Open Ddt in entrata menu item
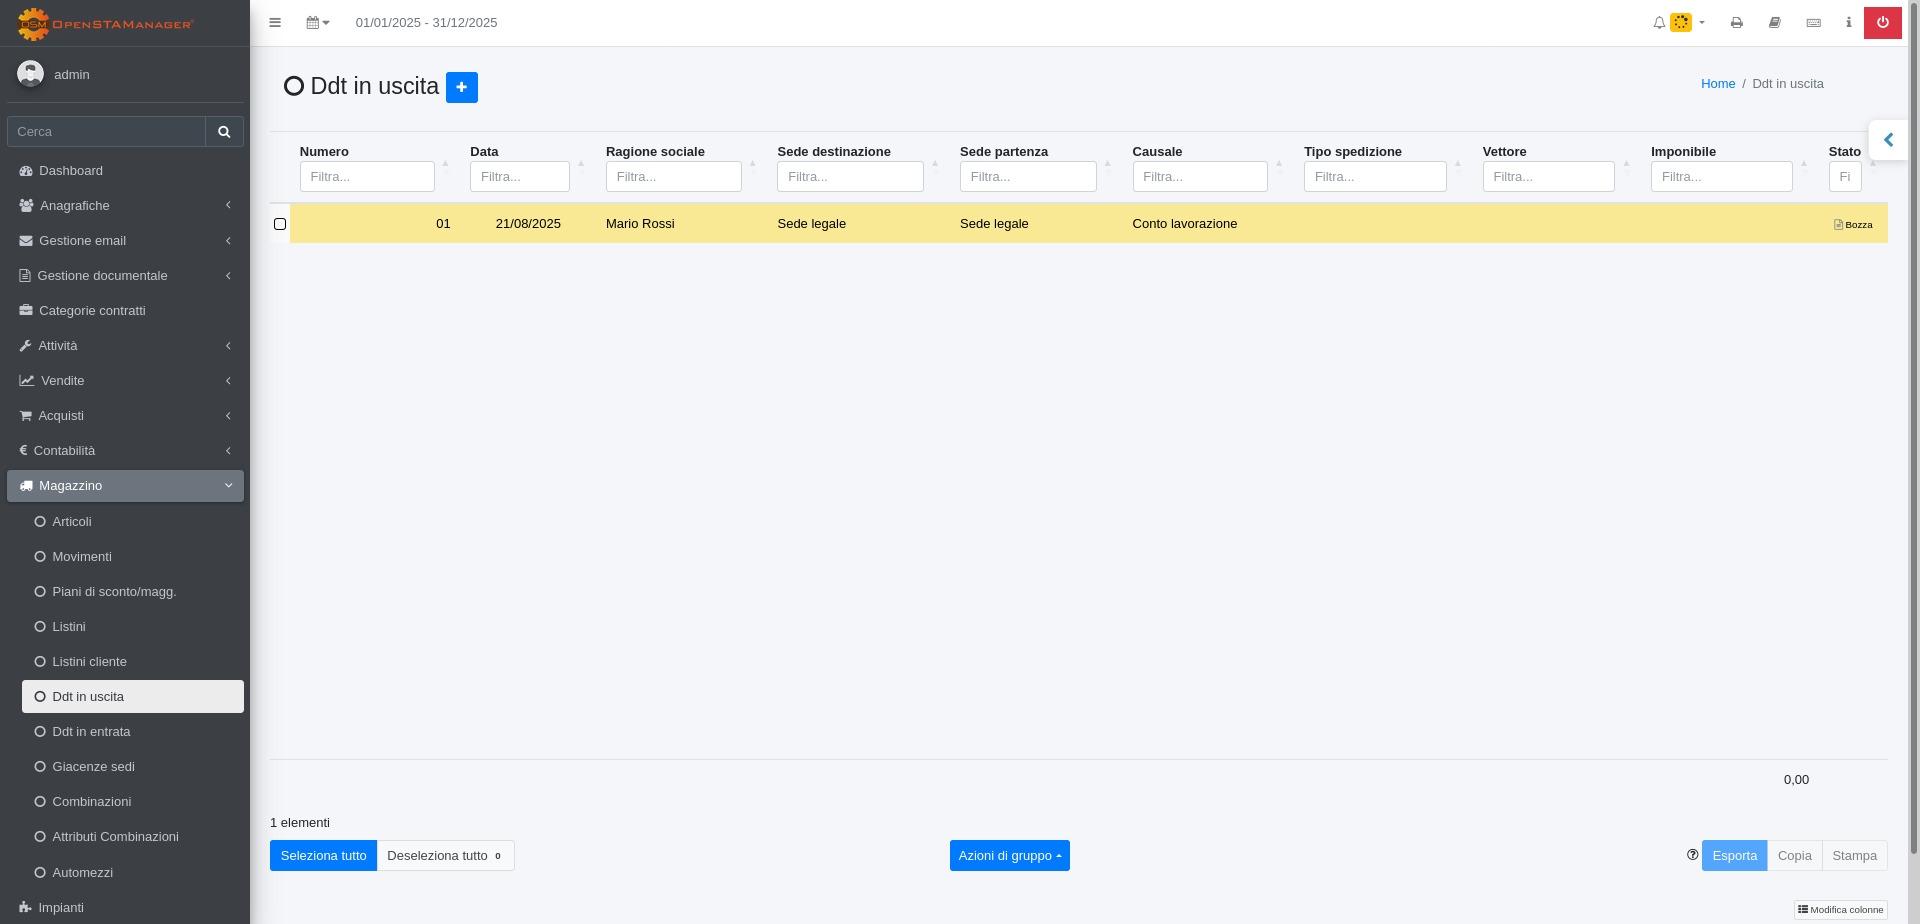 click(x=91, y=732)
